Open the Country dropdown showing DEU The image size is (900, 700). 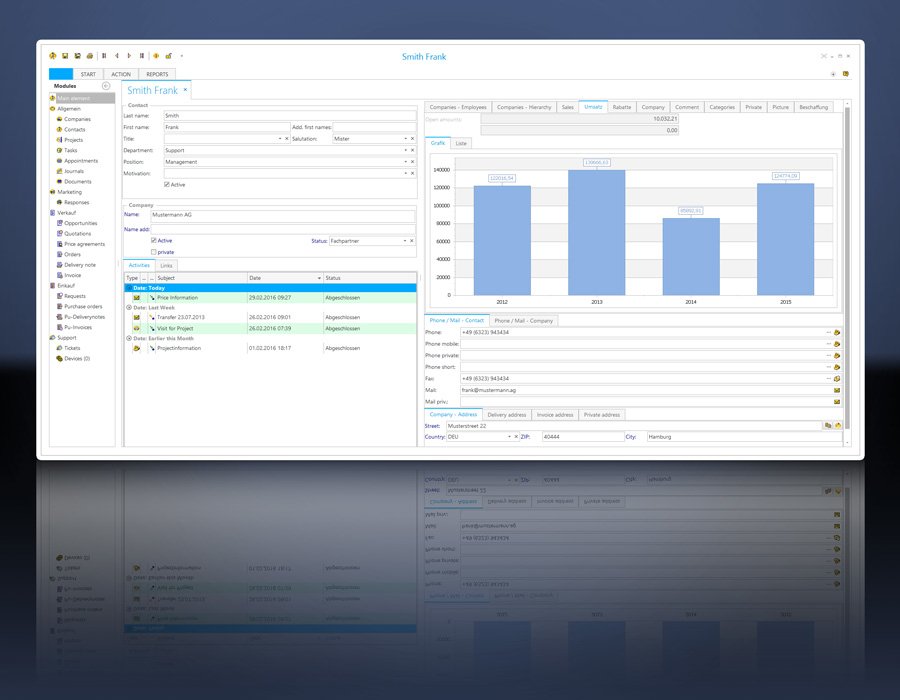click(509, 437)
